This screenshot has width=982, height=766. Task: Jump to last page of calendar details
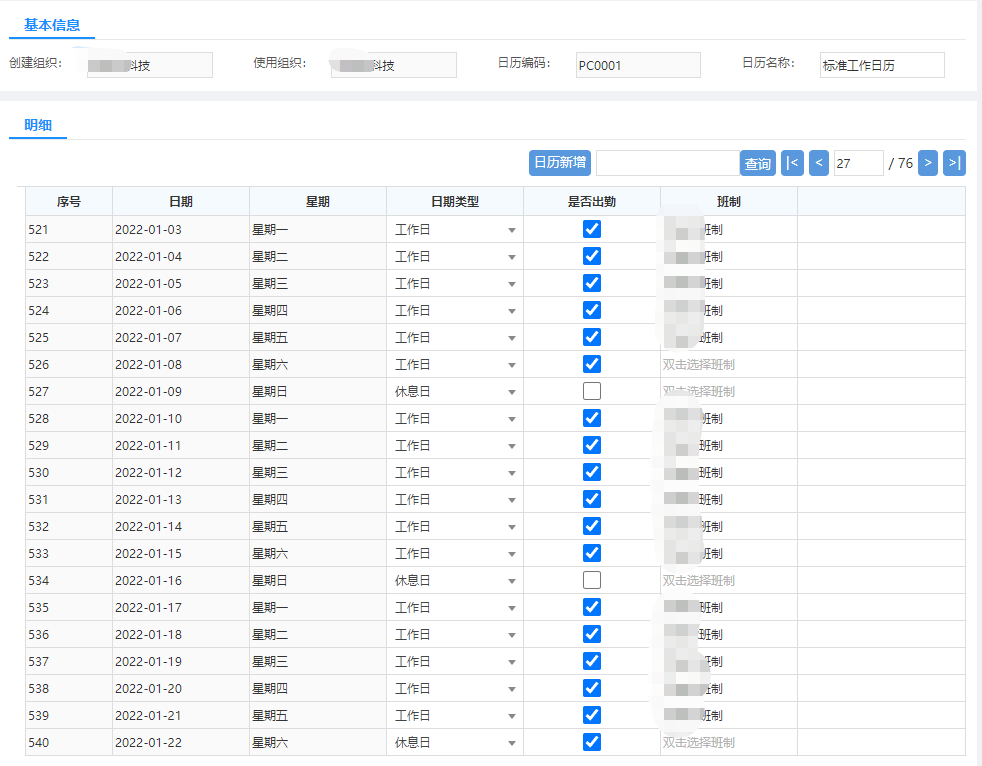954,163
